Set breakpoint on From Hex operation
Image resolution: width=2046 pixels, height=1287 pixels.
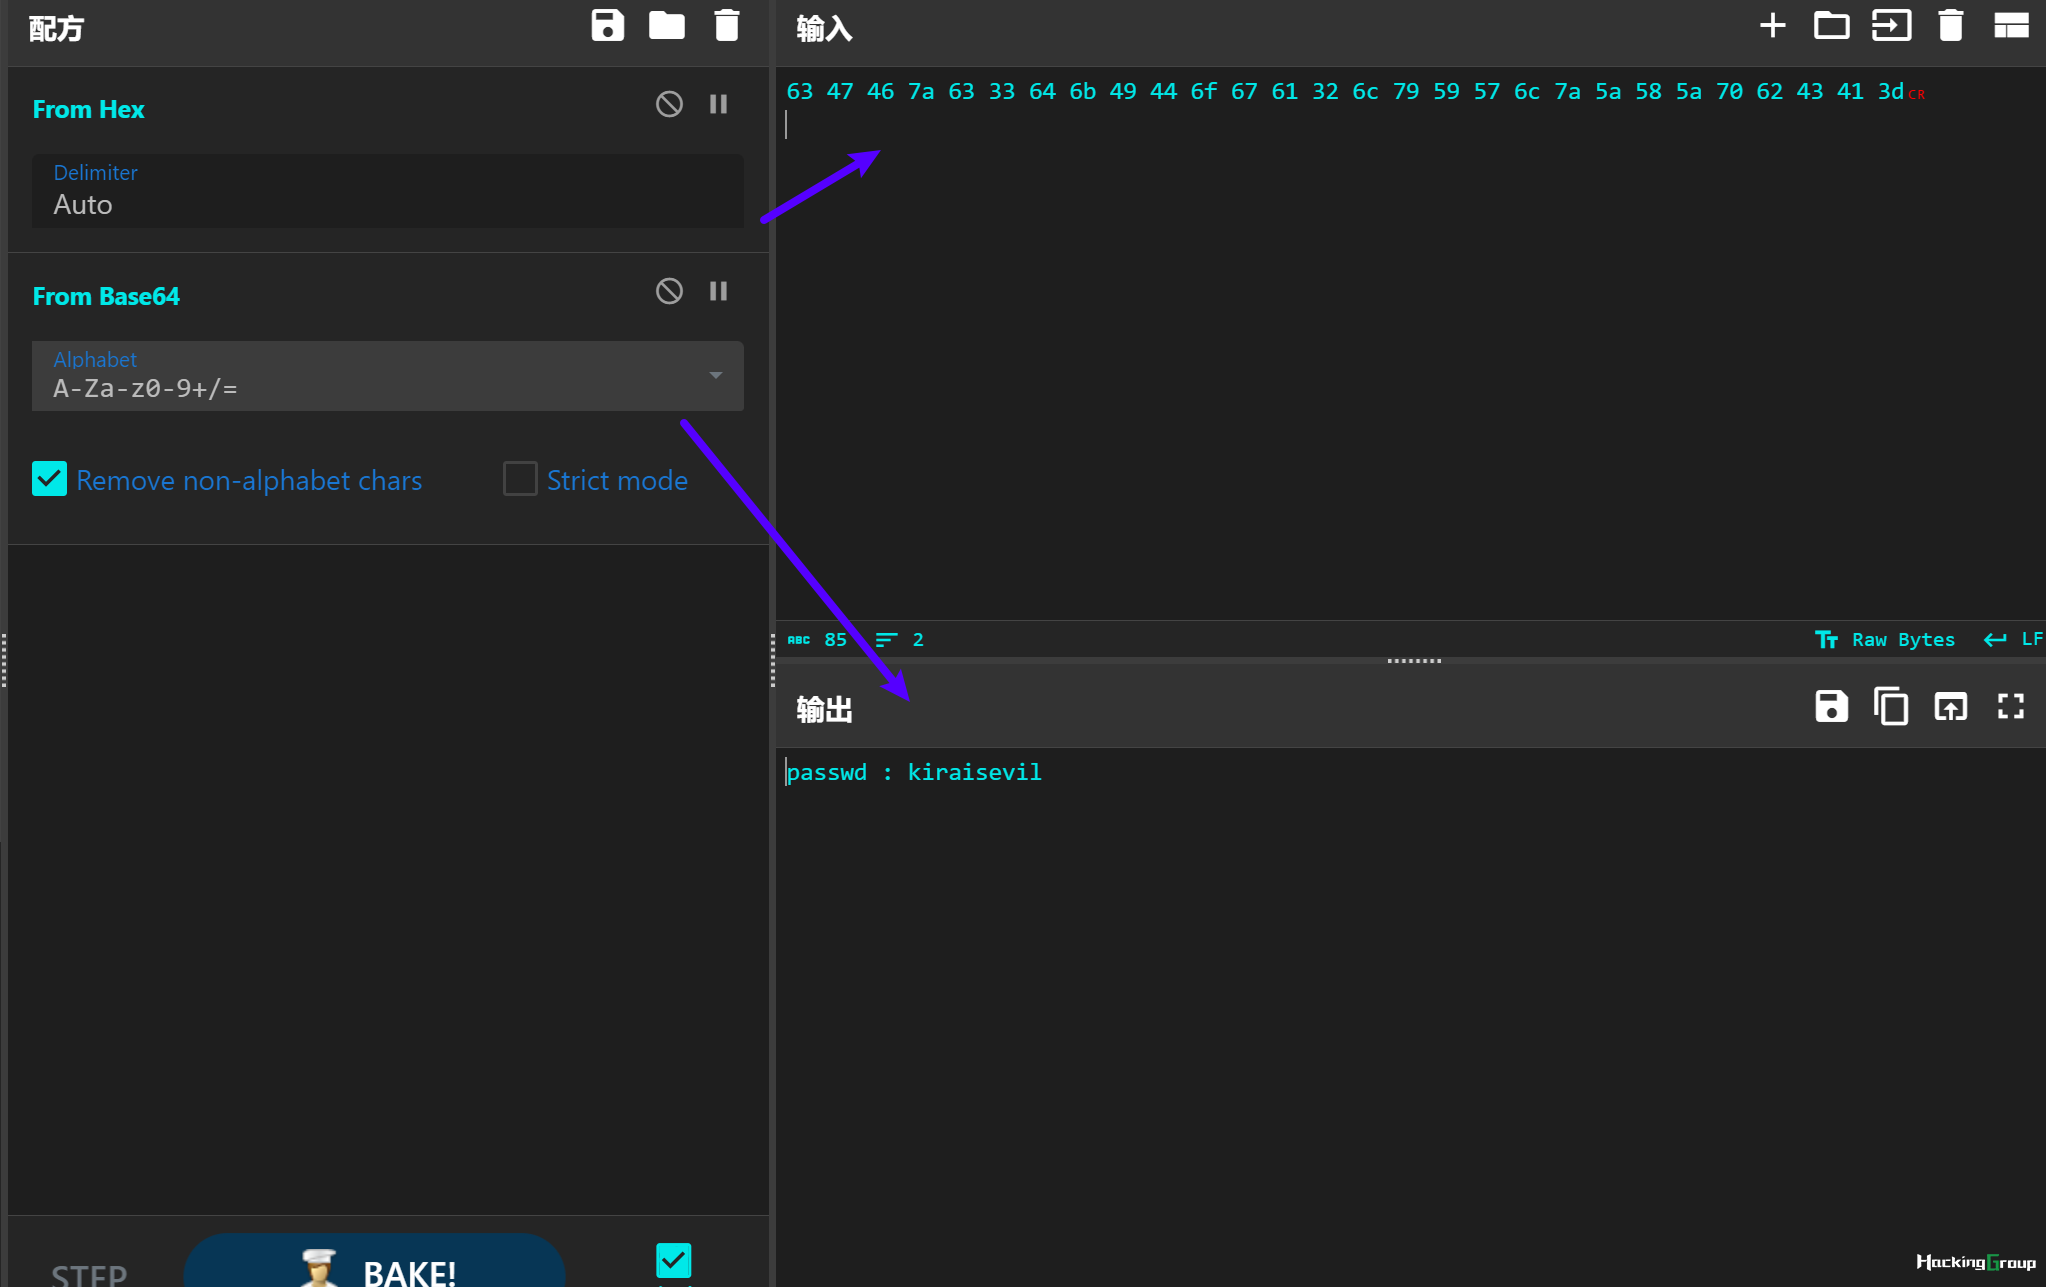point(718,104)
